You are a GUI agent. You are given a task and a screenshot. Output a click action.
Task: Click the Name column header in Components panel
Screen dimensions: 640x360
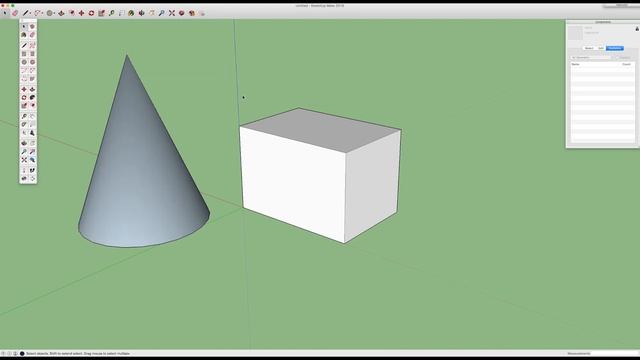pyautogui.click(x=576, y=64)
